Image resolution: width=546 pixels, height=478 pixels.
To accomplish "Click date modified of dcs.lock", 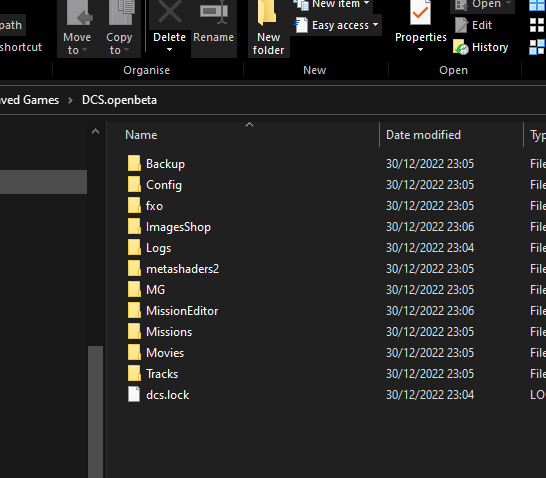I will [430, 394].
